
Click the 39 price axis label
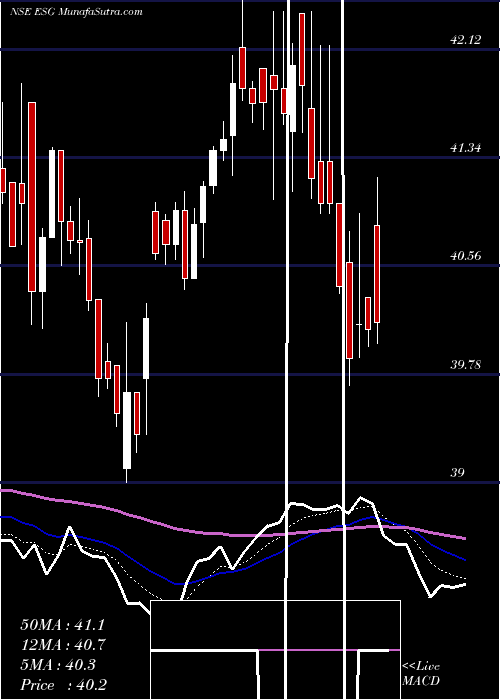(x=458, y=473)
